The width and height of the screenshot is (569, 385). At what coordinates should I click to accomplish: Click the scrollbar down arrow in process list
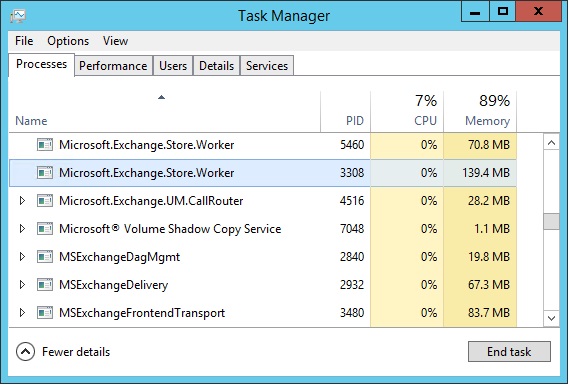coord(552,318)
